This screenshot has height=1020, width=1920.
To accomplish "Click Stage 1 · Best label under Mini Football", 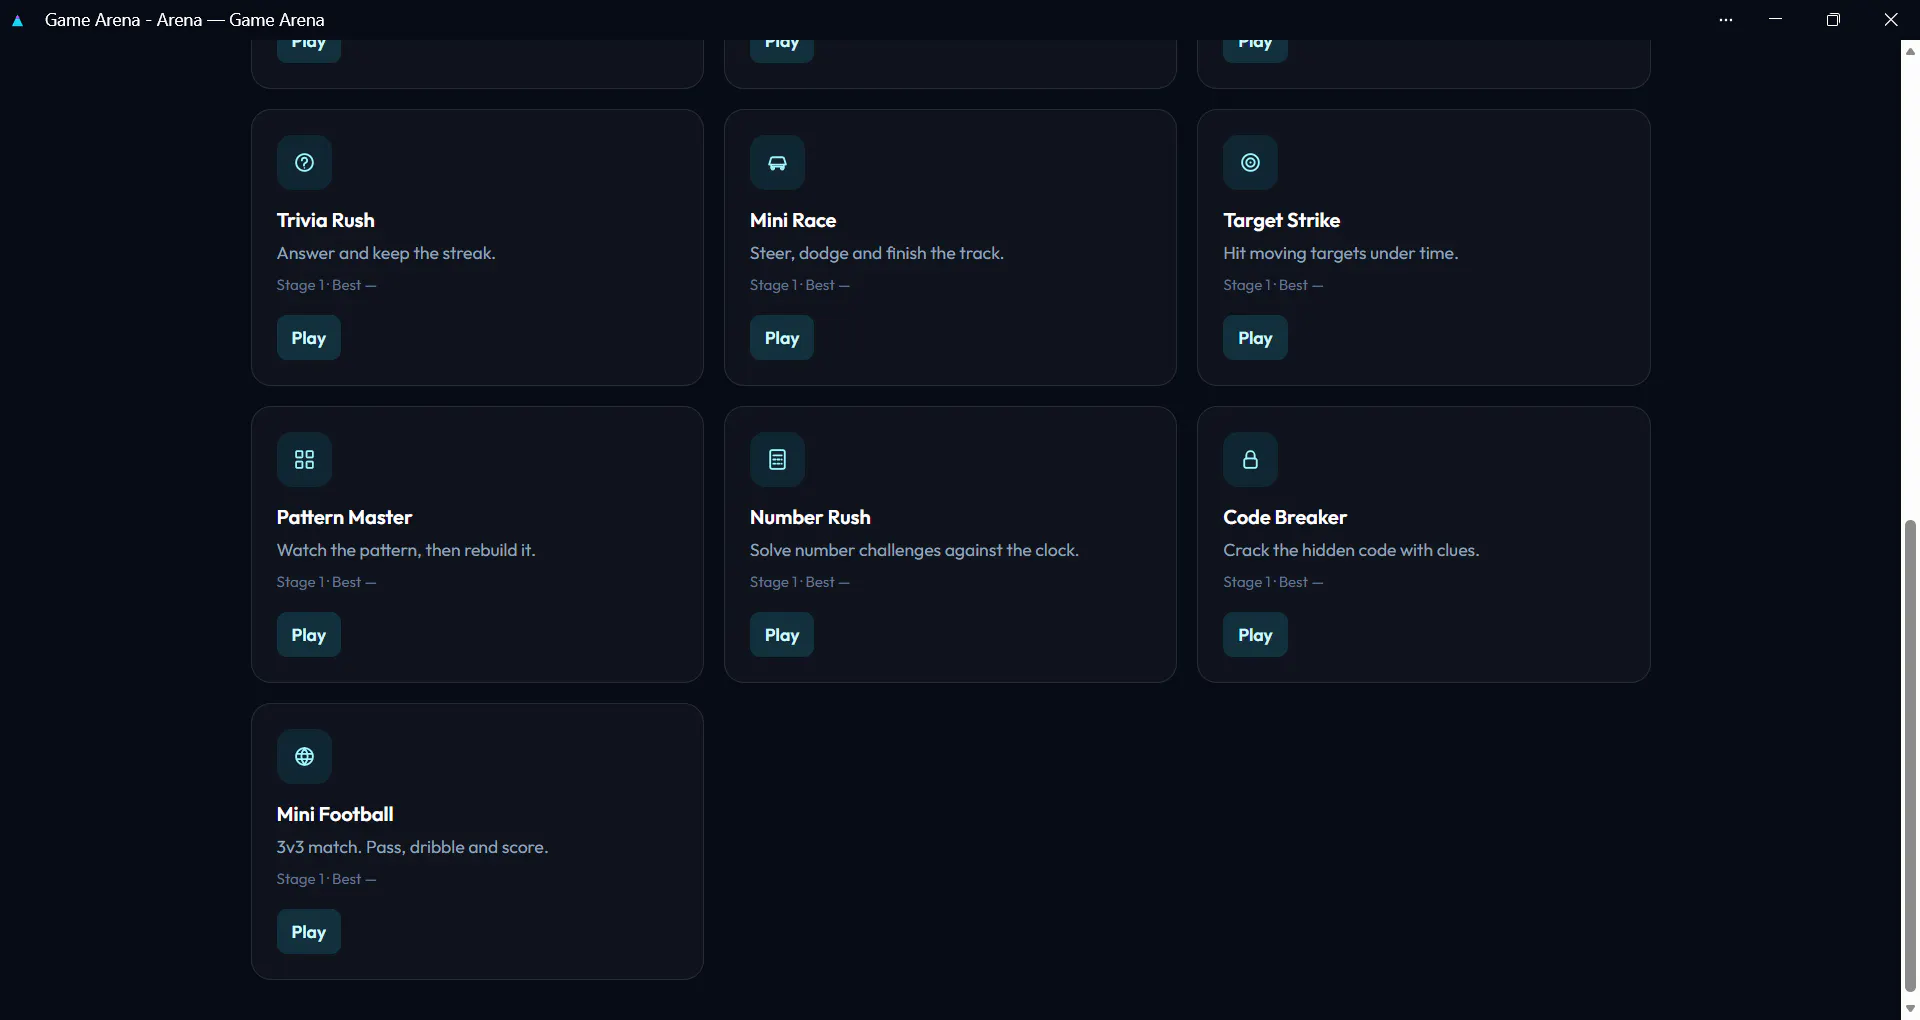I will (326, 879).
